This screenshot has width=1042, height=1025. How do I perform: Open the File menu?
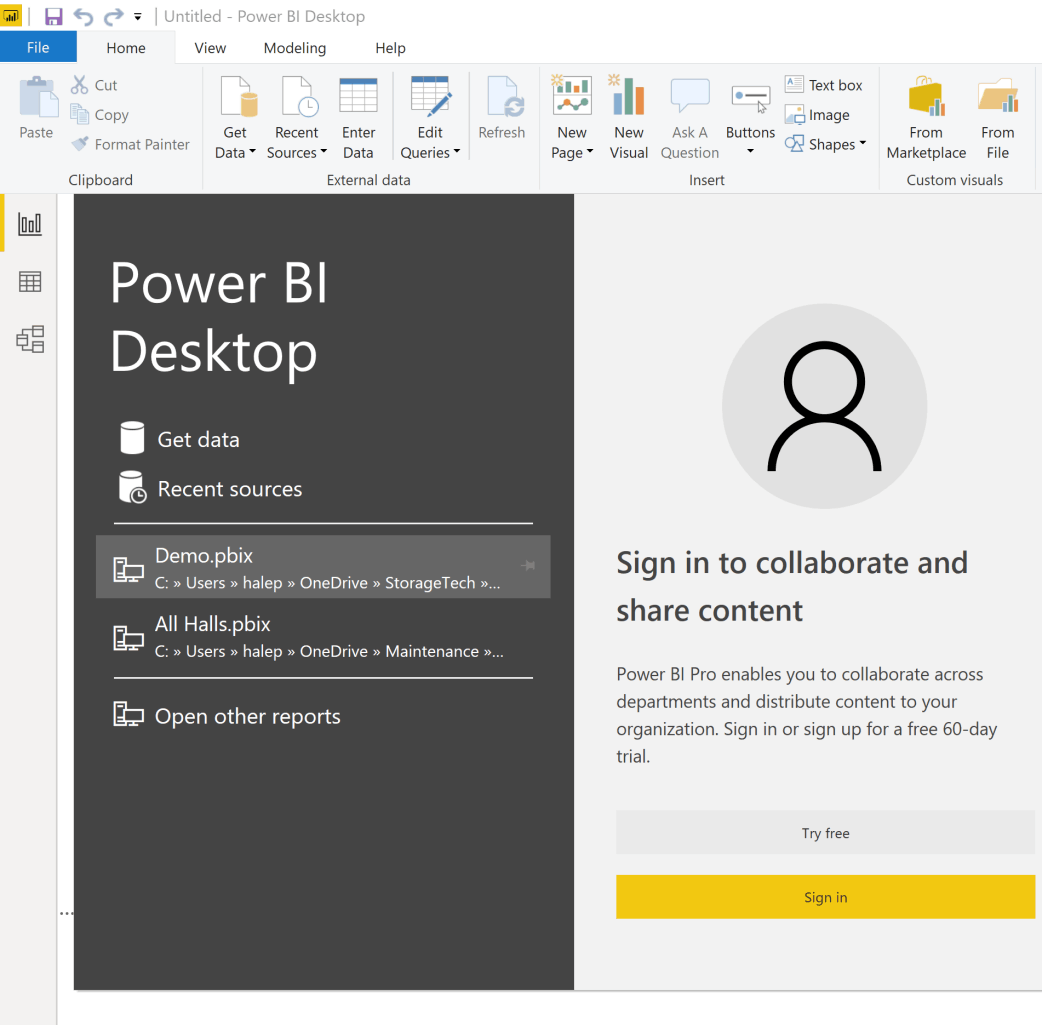[38, 48]
